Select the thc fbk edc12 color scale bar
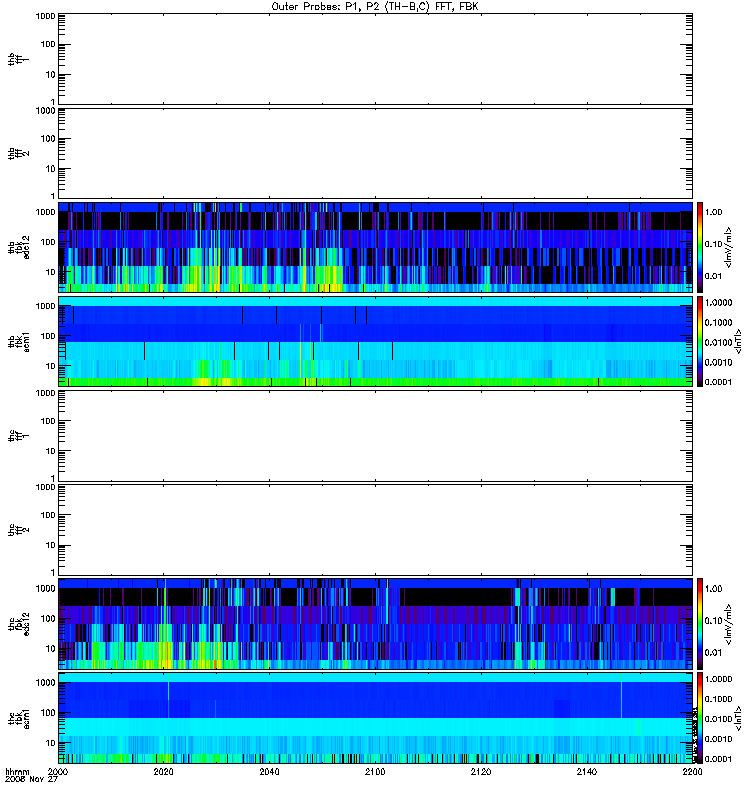 (x=700, y=623)
